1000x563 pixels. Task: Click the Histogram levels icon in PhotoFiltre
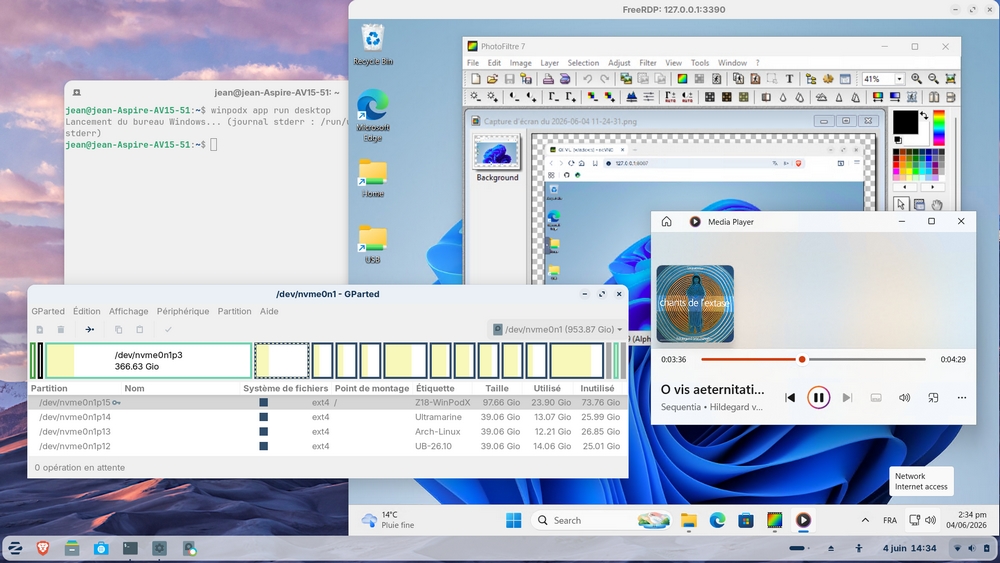click(x=631, y=97)
